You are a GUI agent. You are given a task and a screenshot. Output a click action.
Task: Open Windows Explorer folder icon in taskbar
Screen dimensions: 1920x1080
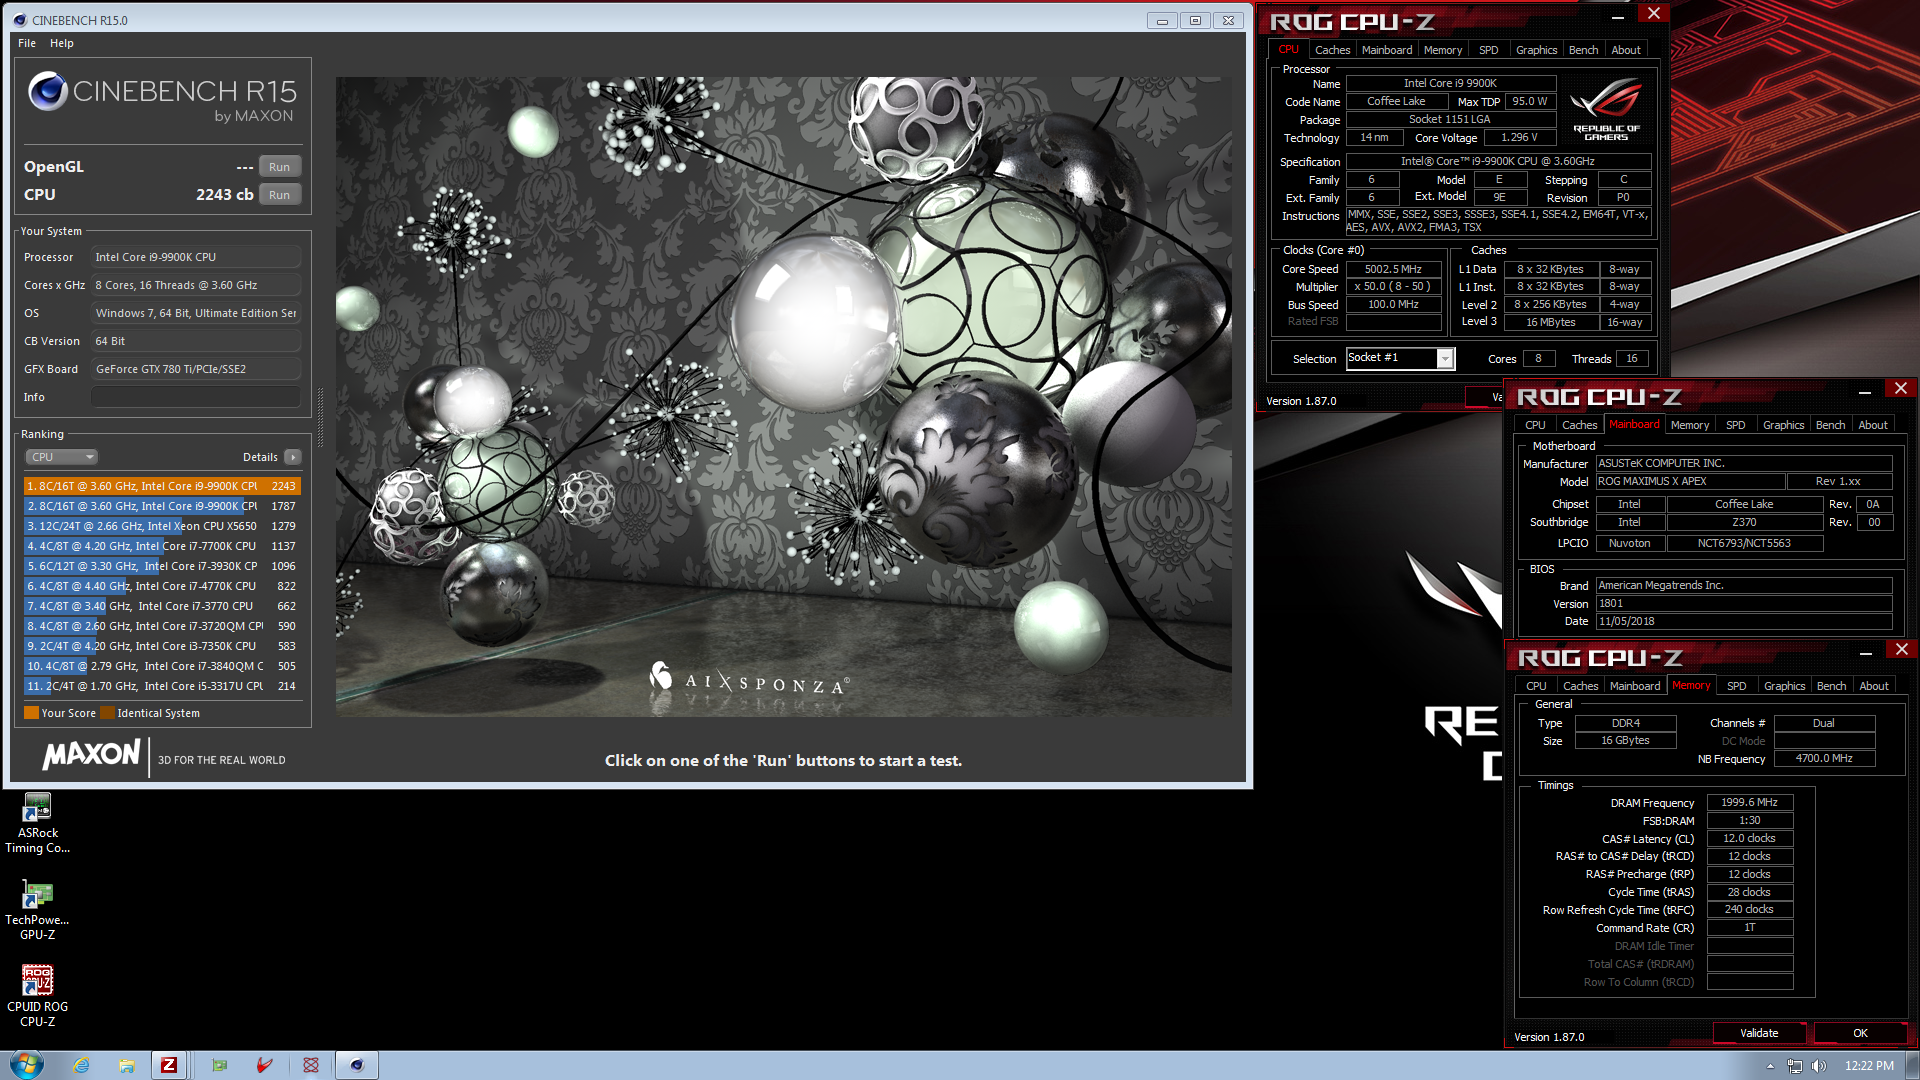pyautogui.click(x=127, y=1065)
